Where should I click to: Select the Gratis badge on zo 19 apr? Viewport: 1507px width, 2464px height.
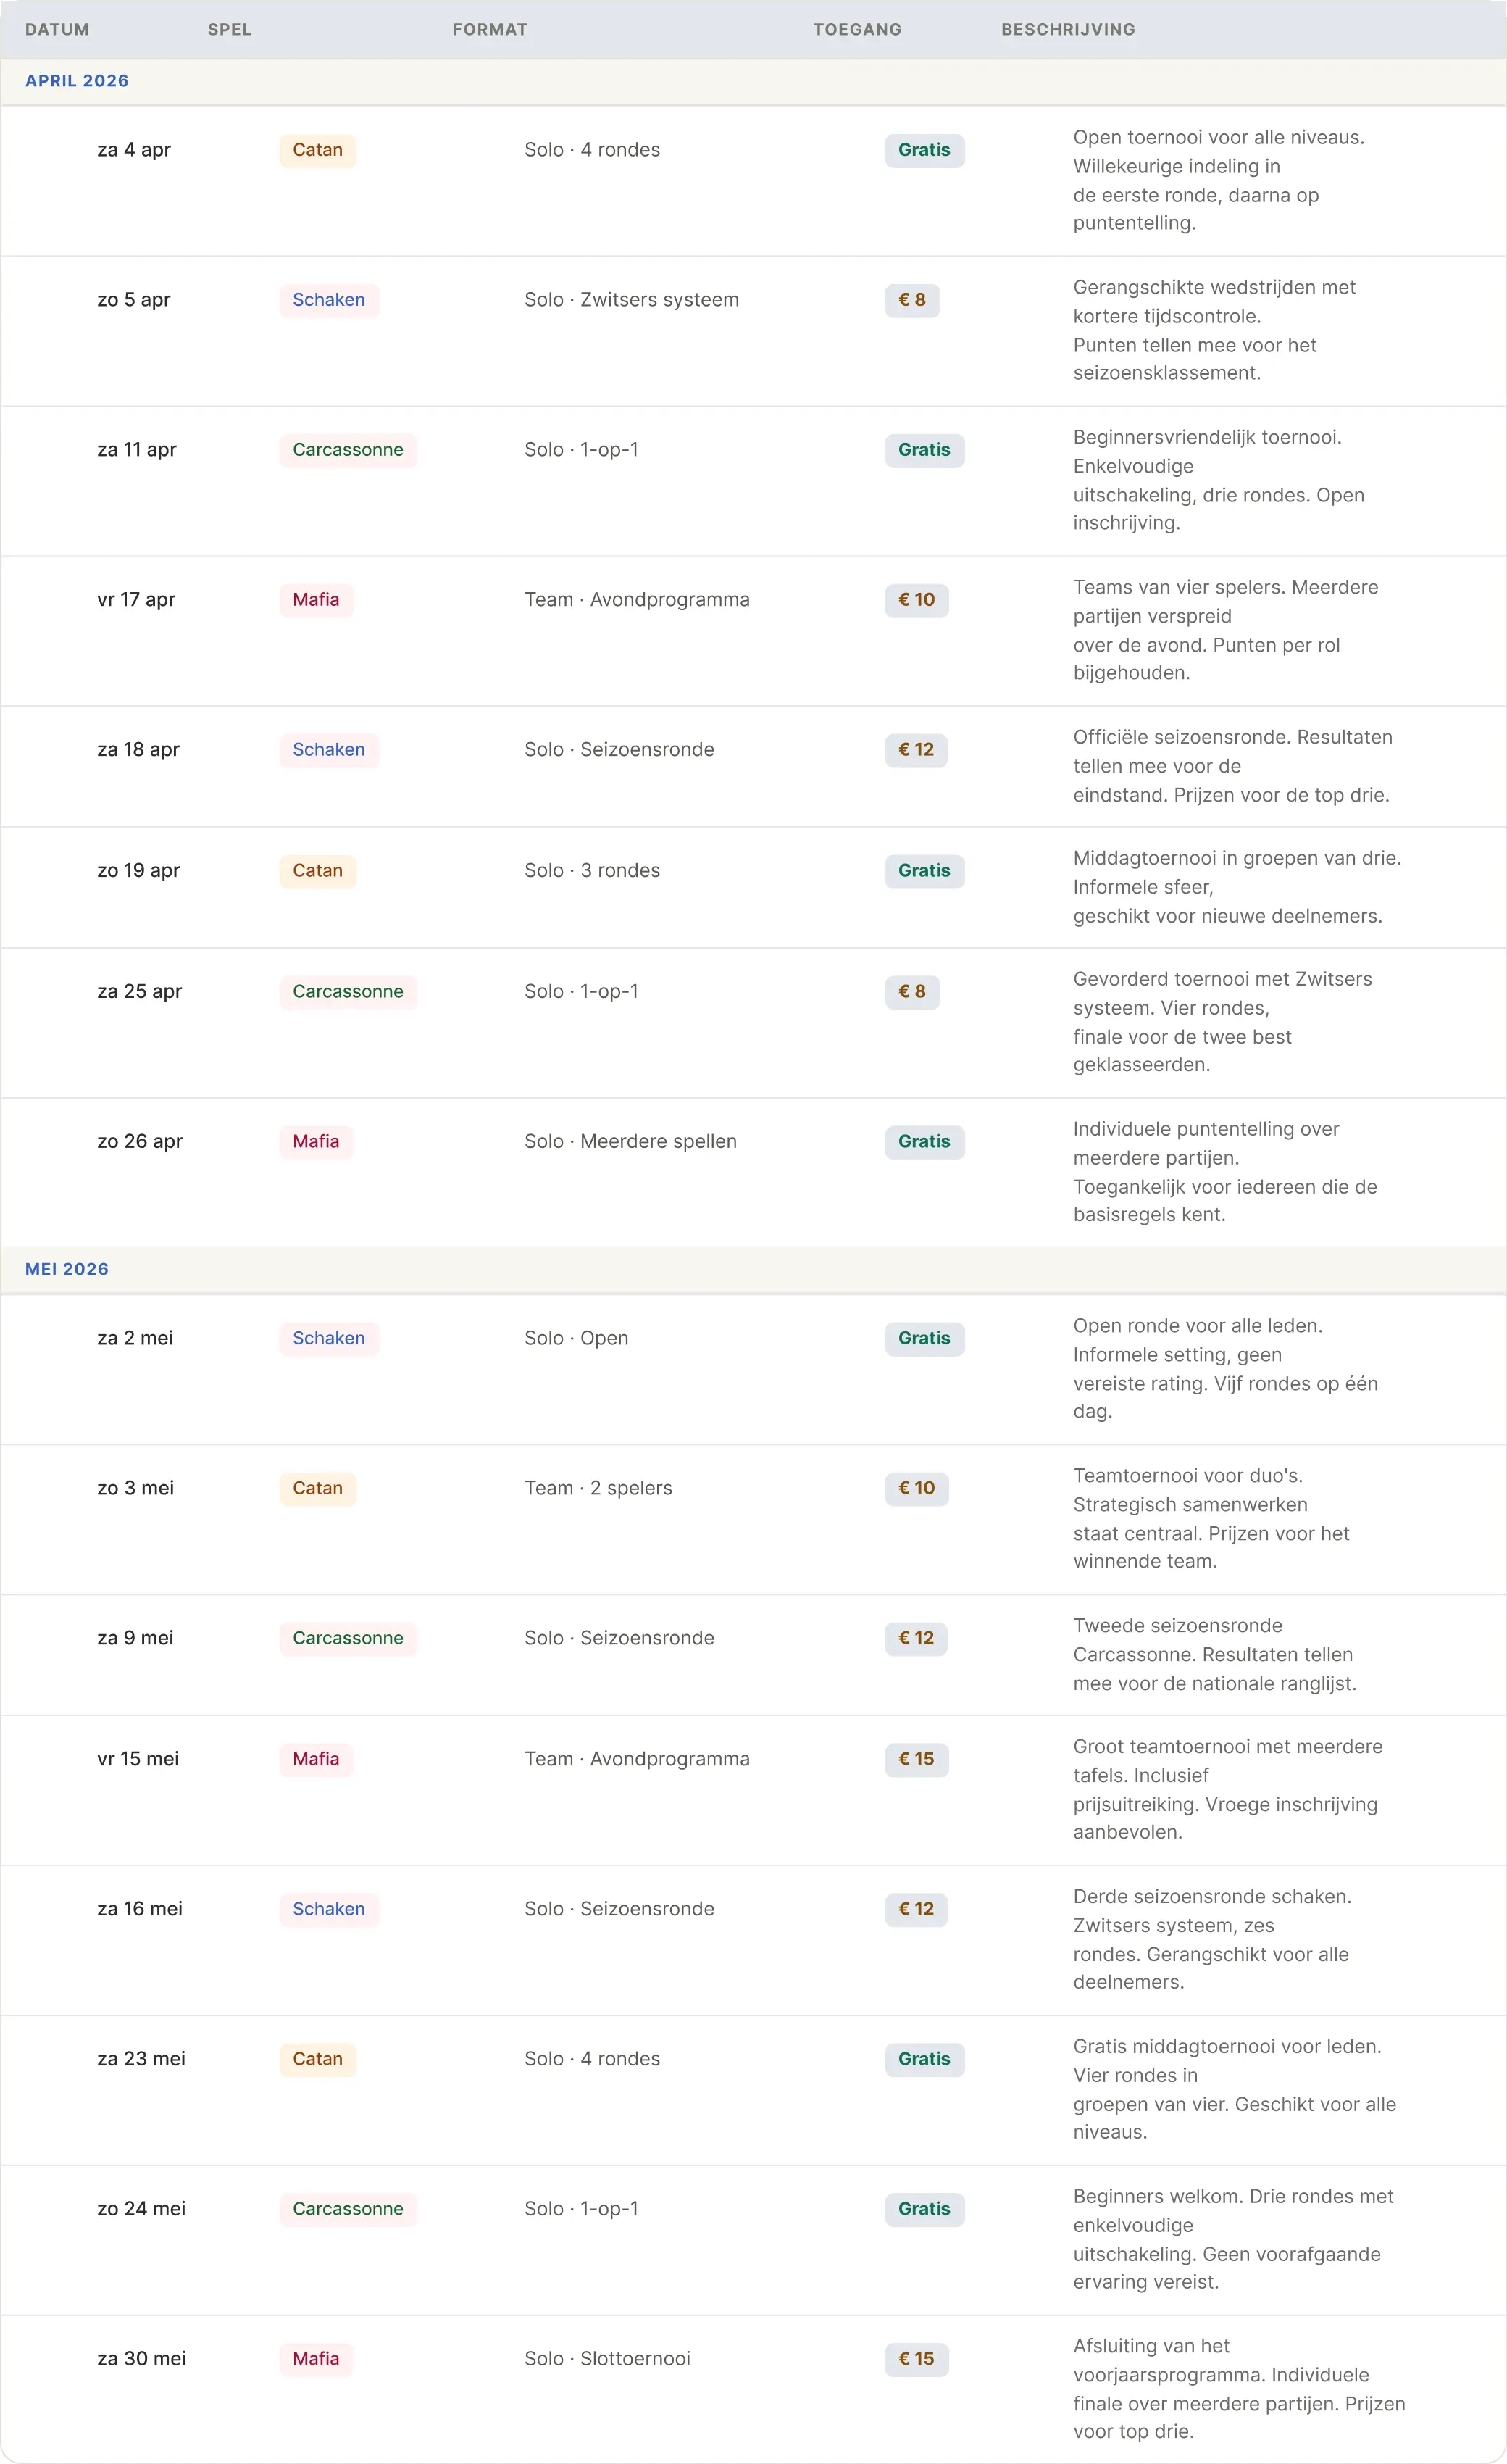(924, 871)
